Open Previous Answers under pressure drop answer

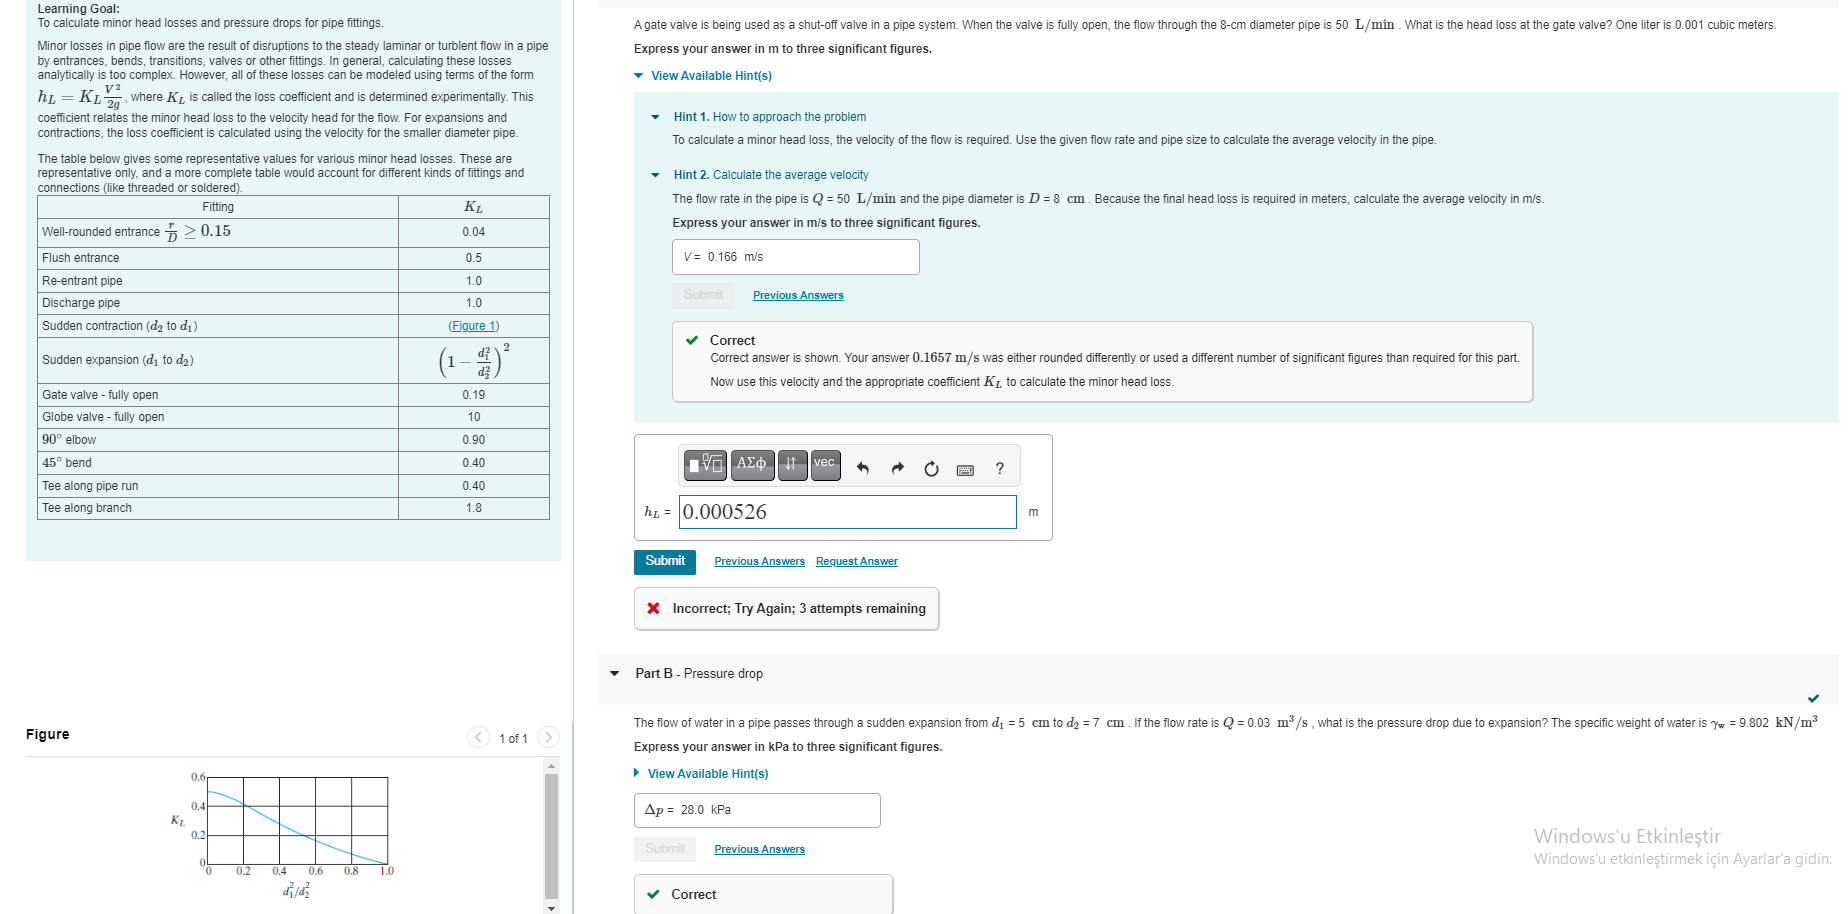(x=759, y=849)
